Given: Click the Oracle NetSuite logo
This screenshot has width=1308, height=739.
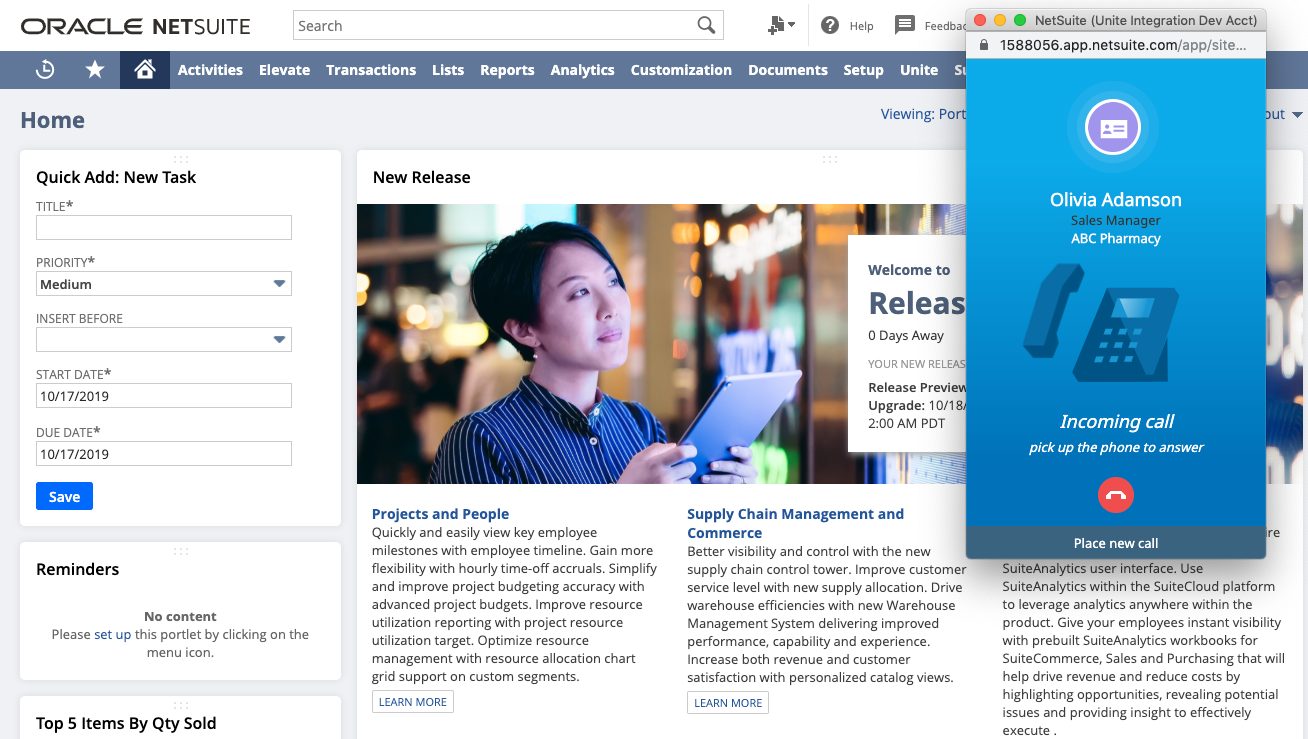Looking at the screenshot, I should pyautogui.click(x=135, y=26).
